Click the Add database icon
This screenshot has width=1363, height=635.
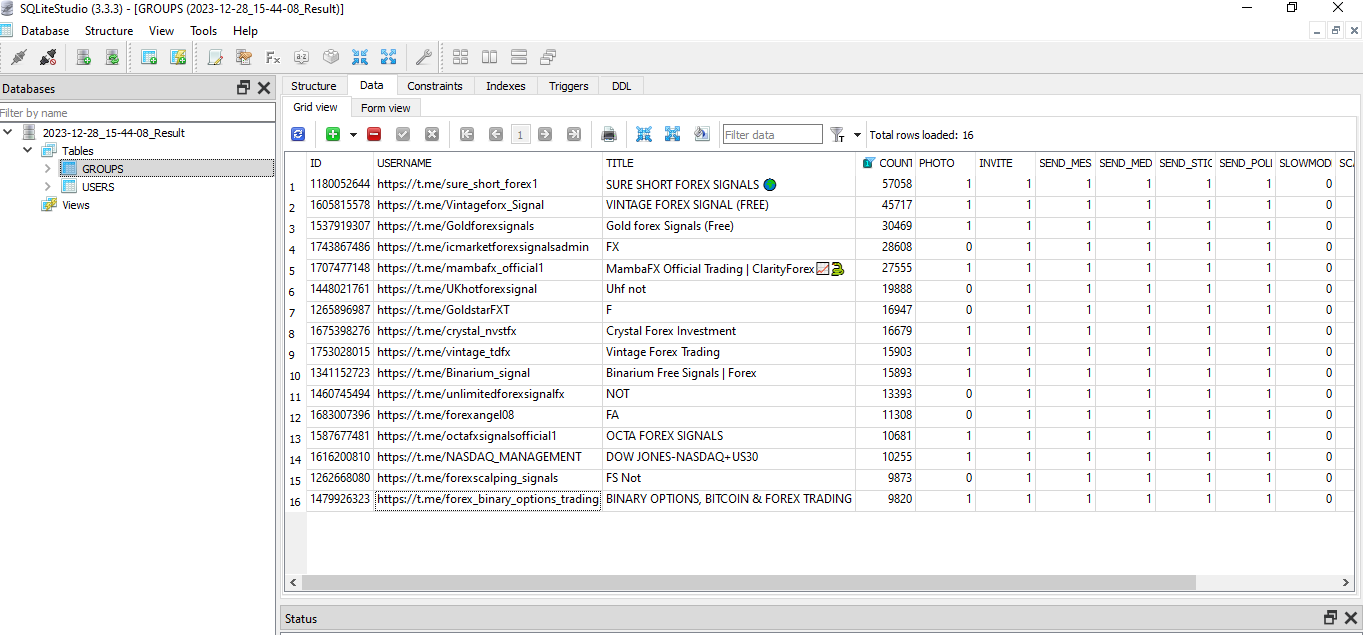[84, 57]
